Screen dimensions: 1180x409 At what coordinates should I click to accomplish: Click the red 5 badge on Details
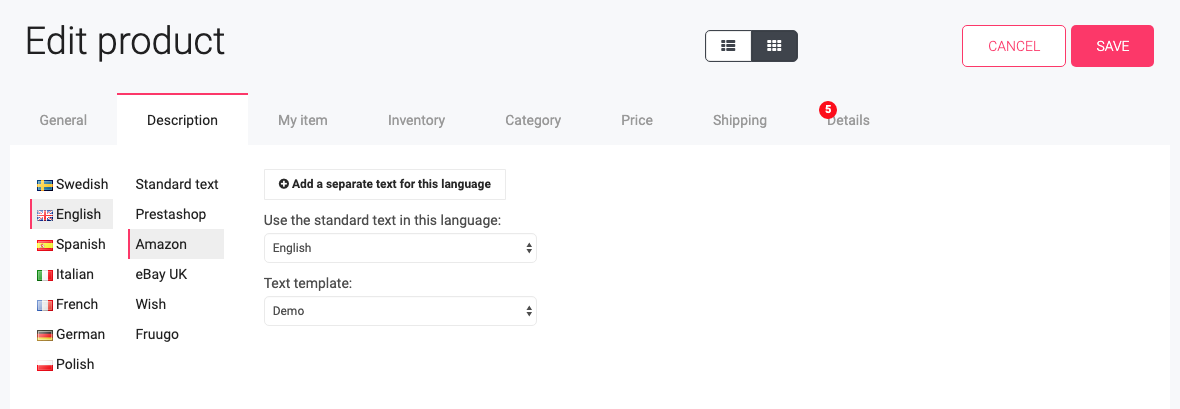pyautogui.click(x=828, y=109)
